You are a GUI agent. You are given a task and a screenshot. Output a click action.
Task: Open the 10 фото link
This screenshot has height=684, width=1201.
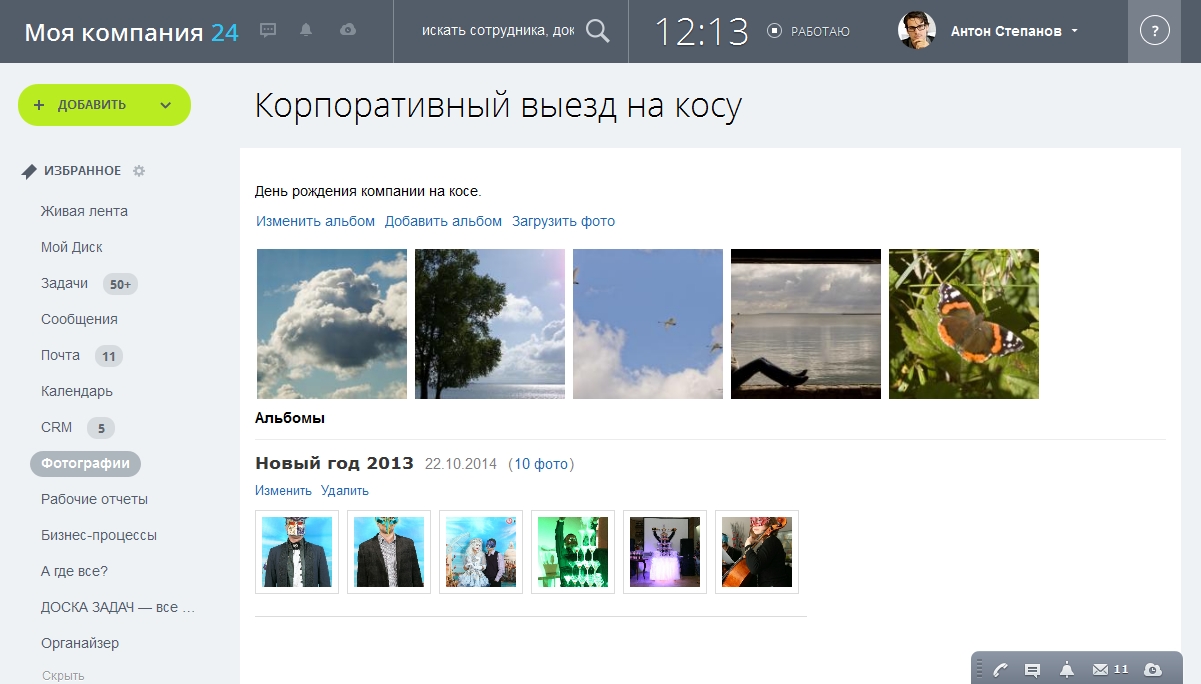[541, 464]
